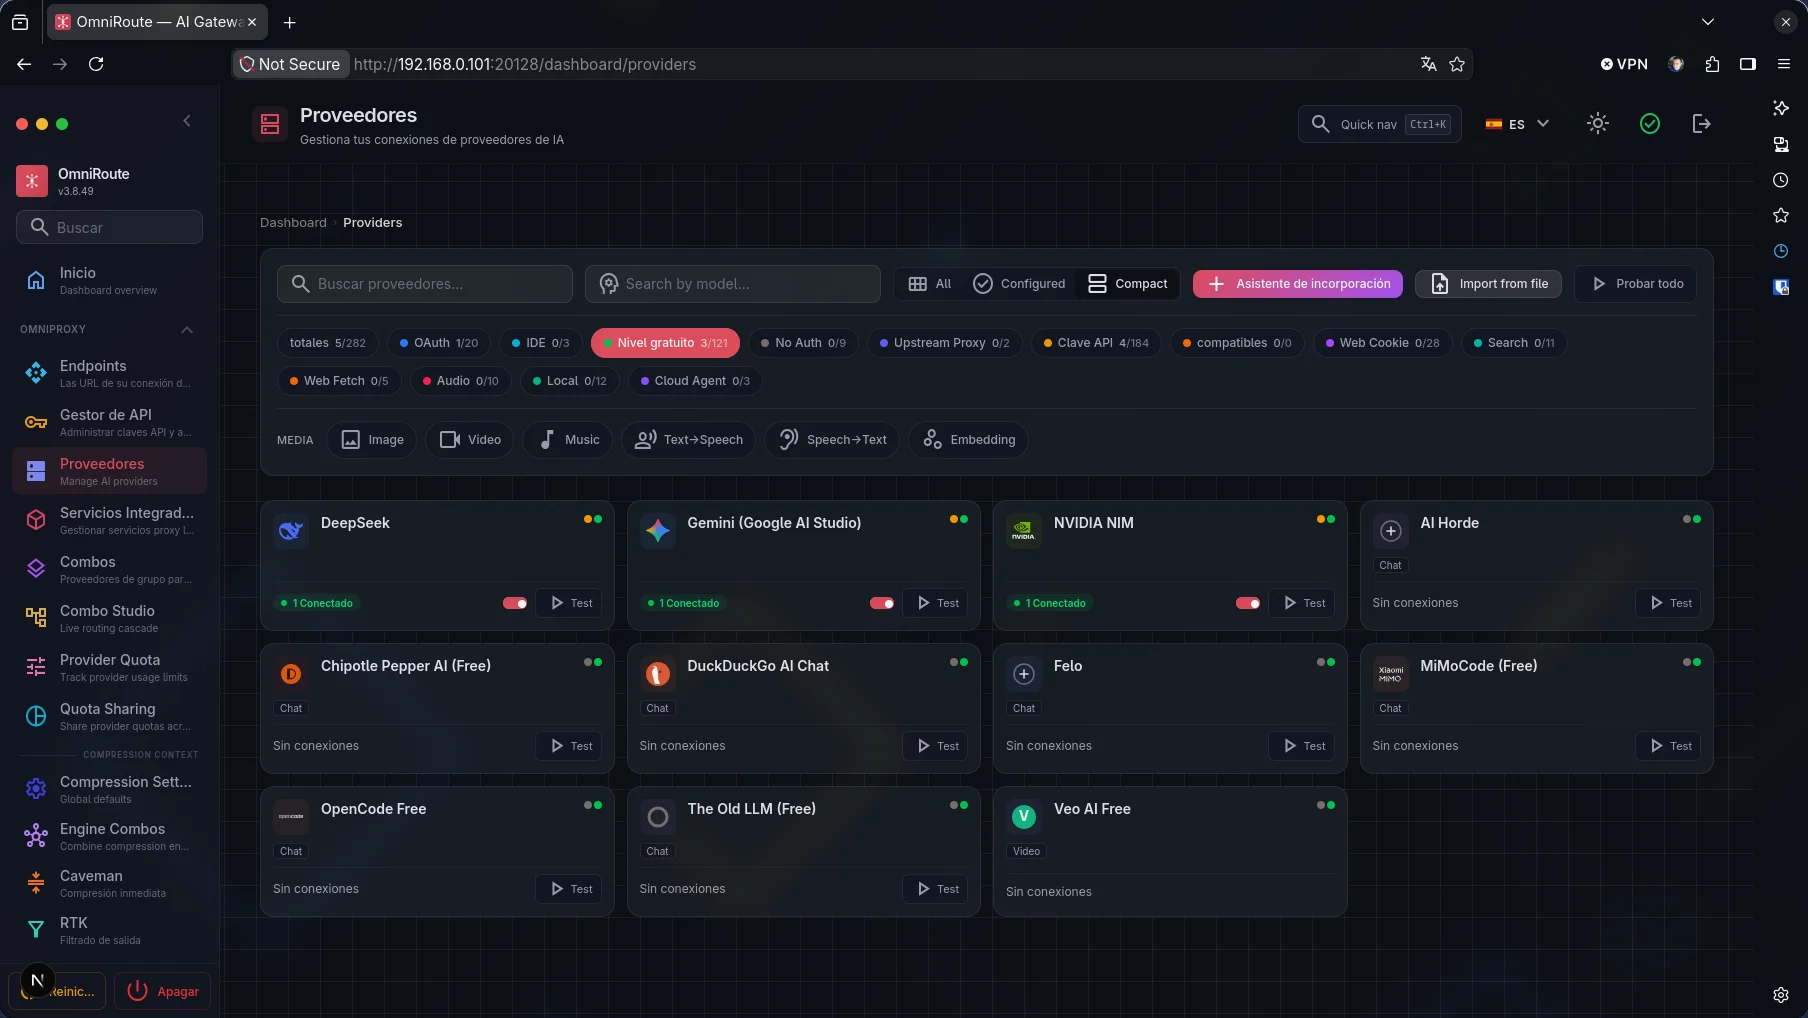This screenshot has height=1018, width=1808.
Task: Click Import from file button
Action: tap(1488, 284)
